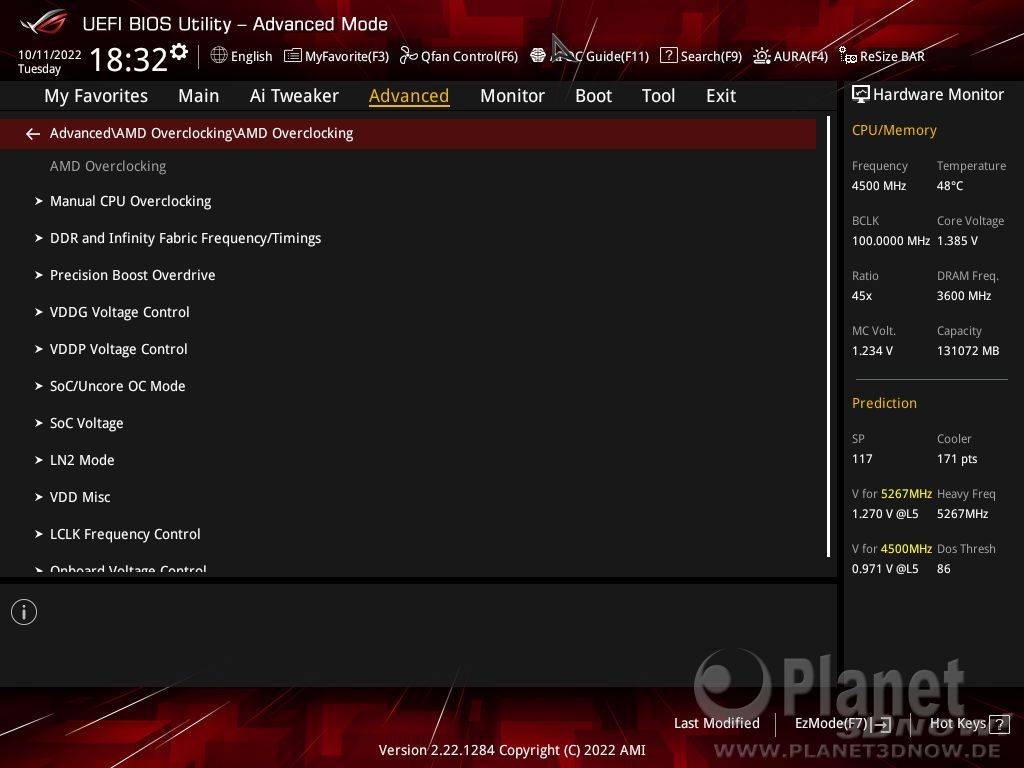The width and height of the screenshot is (1024, 768).
Task: Click the Ratio value 45x
Action: tap(861, 296)
